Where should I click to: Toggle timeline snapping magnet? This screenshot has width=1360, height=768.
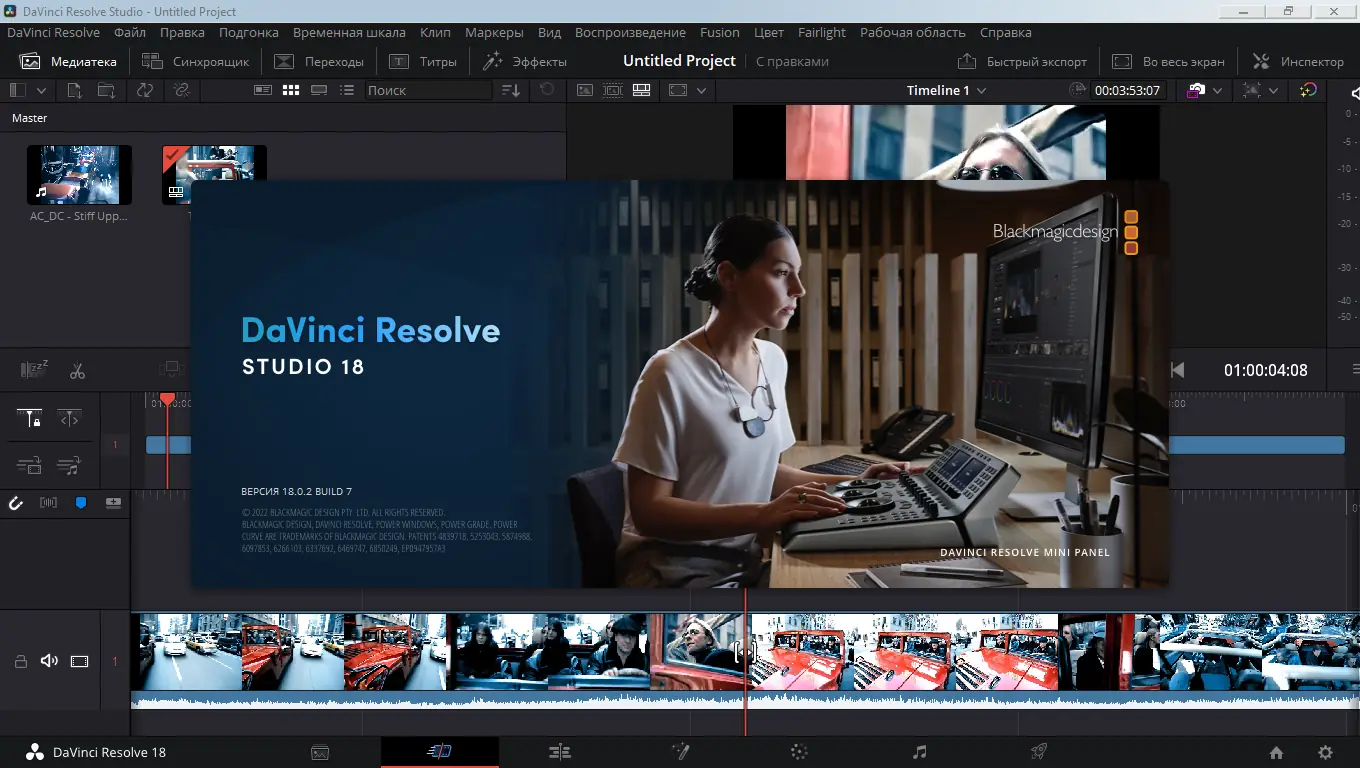click(16, 503)
